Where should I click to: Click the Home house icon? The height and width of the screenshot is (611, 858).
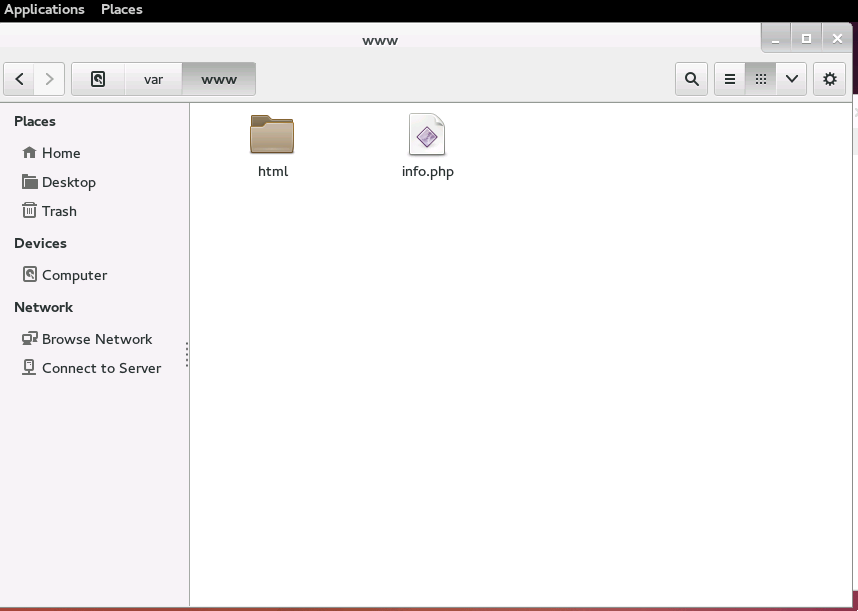(30, 152)
